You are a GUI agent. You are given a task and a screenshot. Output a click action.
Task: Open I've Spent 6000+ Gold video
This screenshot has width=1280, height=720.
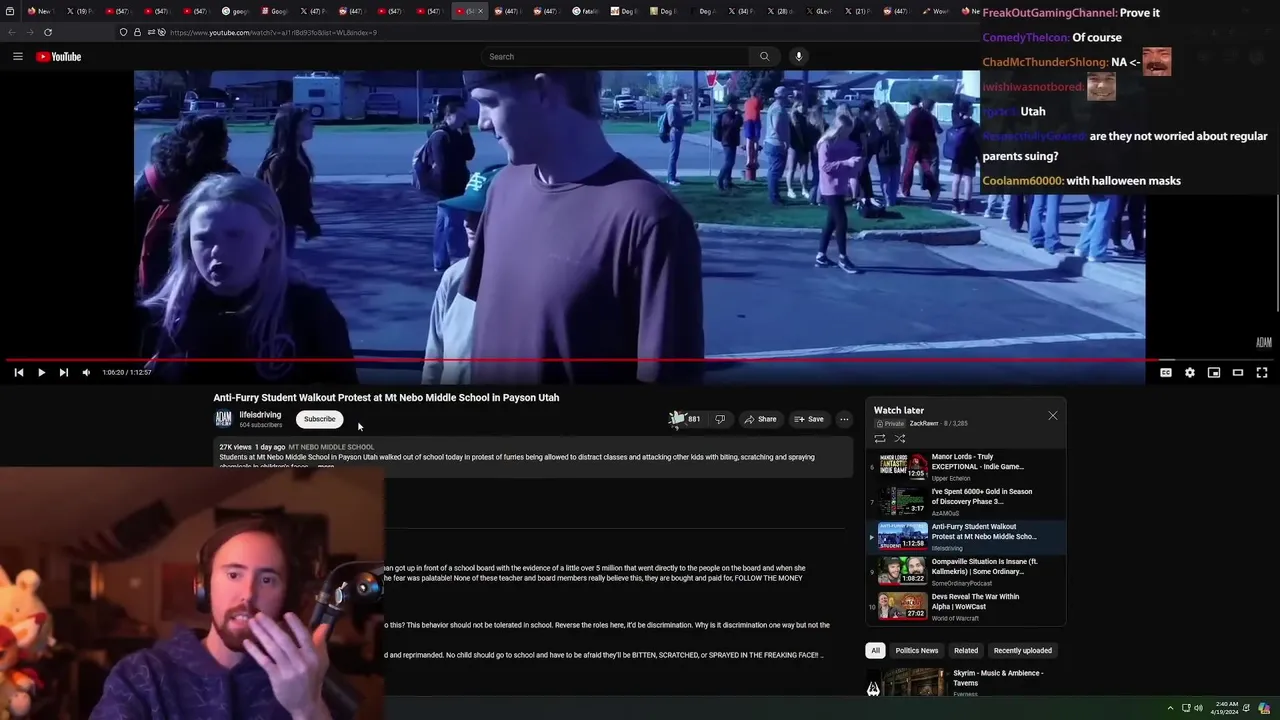point(965,502)
